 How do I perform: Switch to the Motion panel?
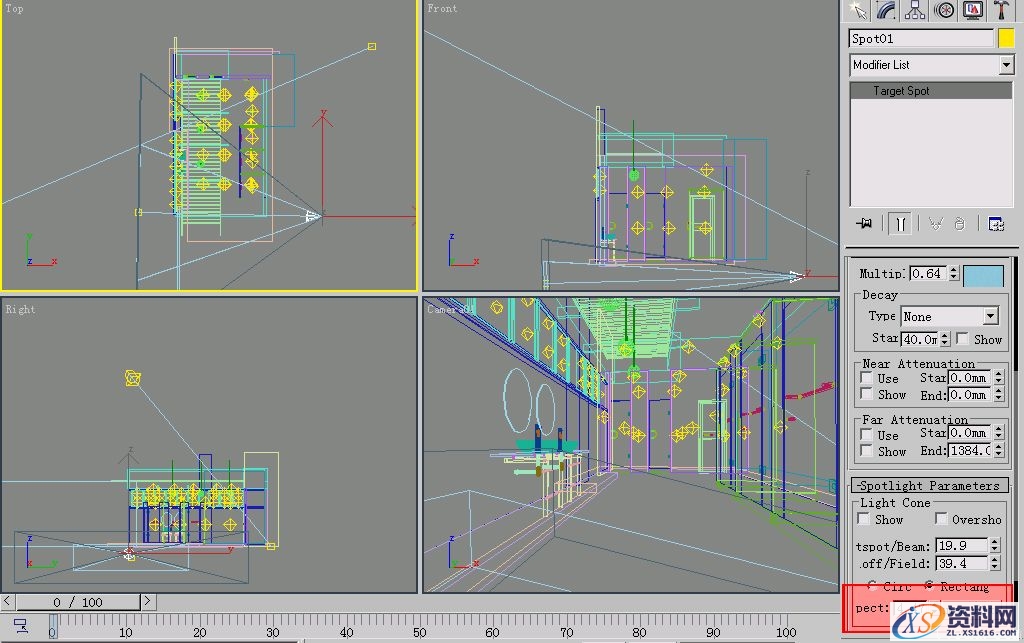click(943, 10)
